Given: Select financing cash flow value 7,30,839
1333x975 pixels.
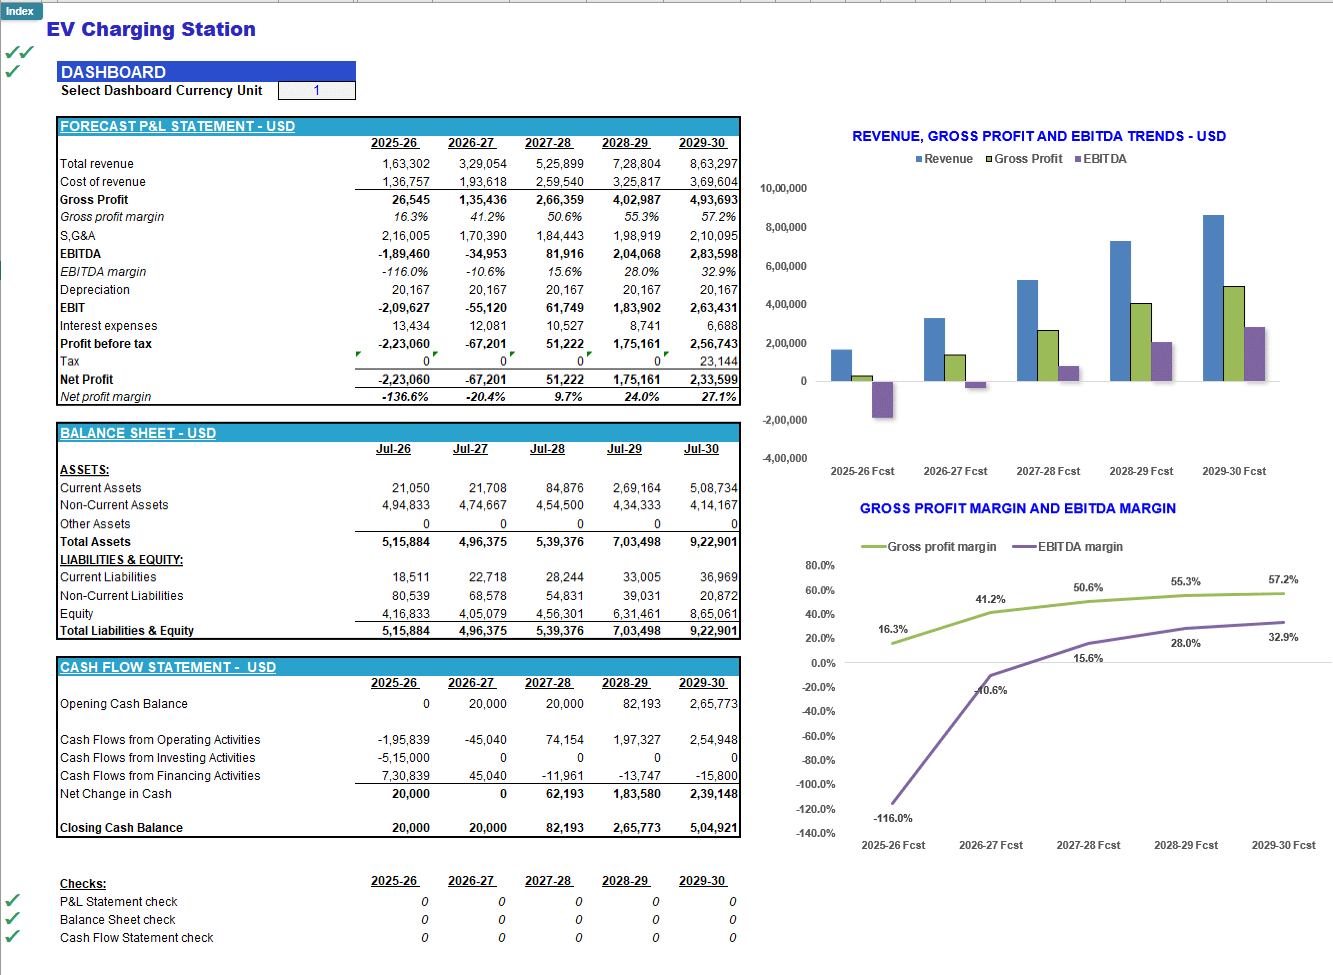Looking at the screenshot, I should pos(406,776).
